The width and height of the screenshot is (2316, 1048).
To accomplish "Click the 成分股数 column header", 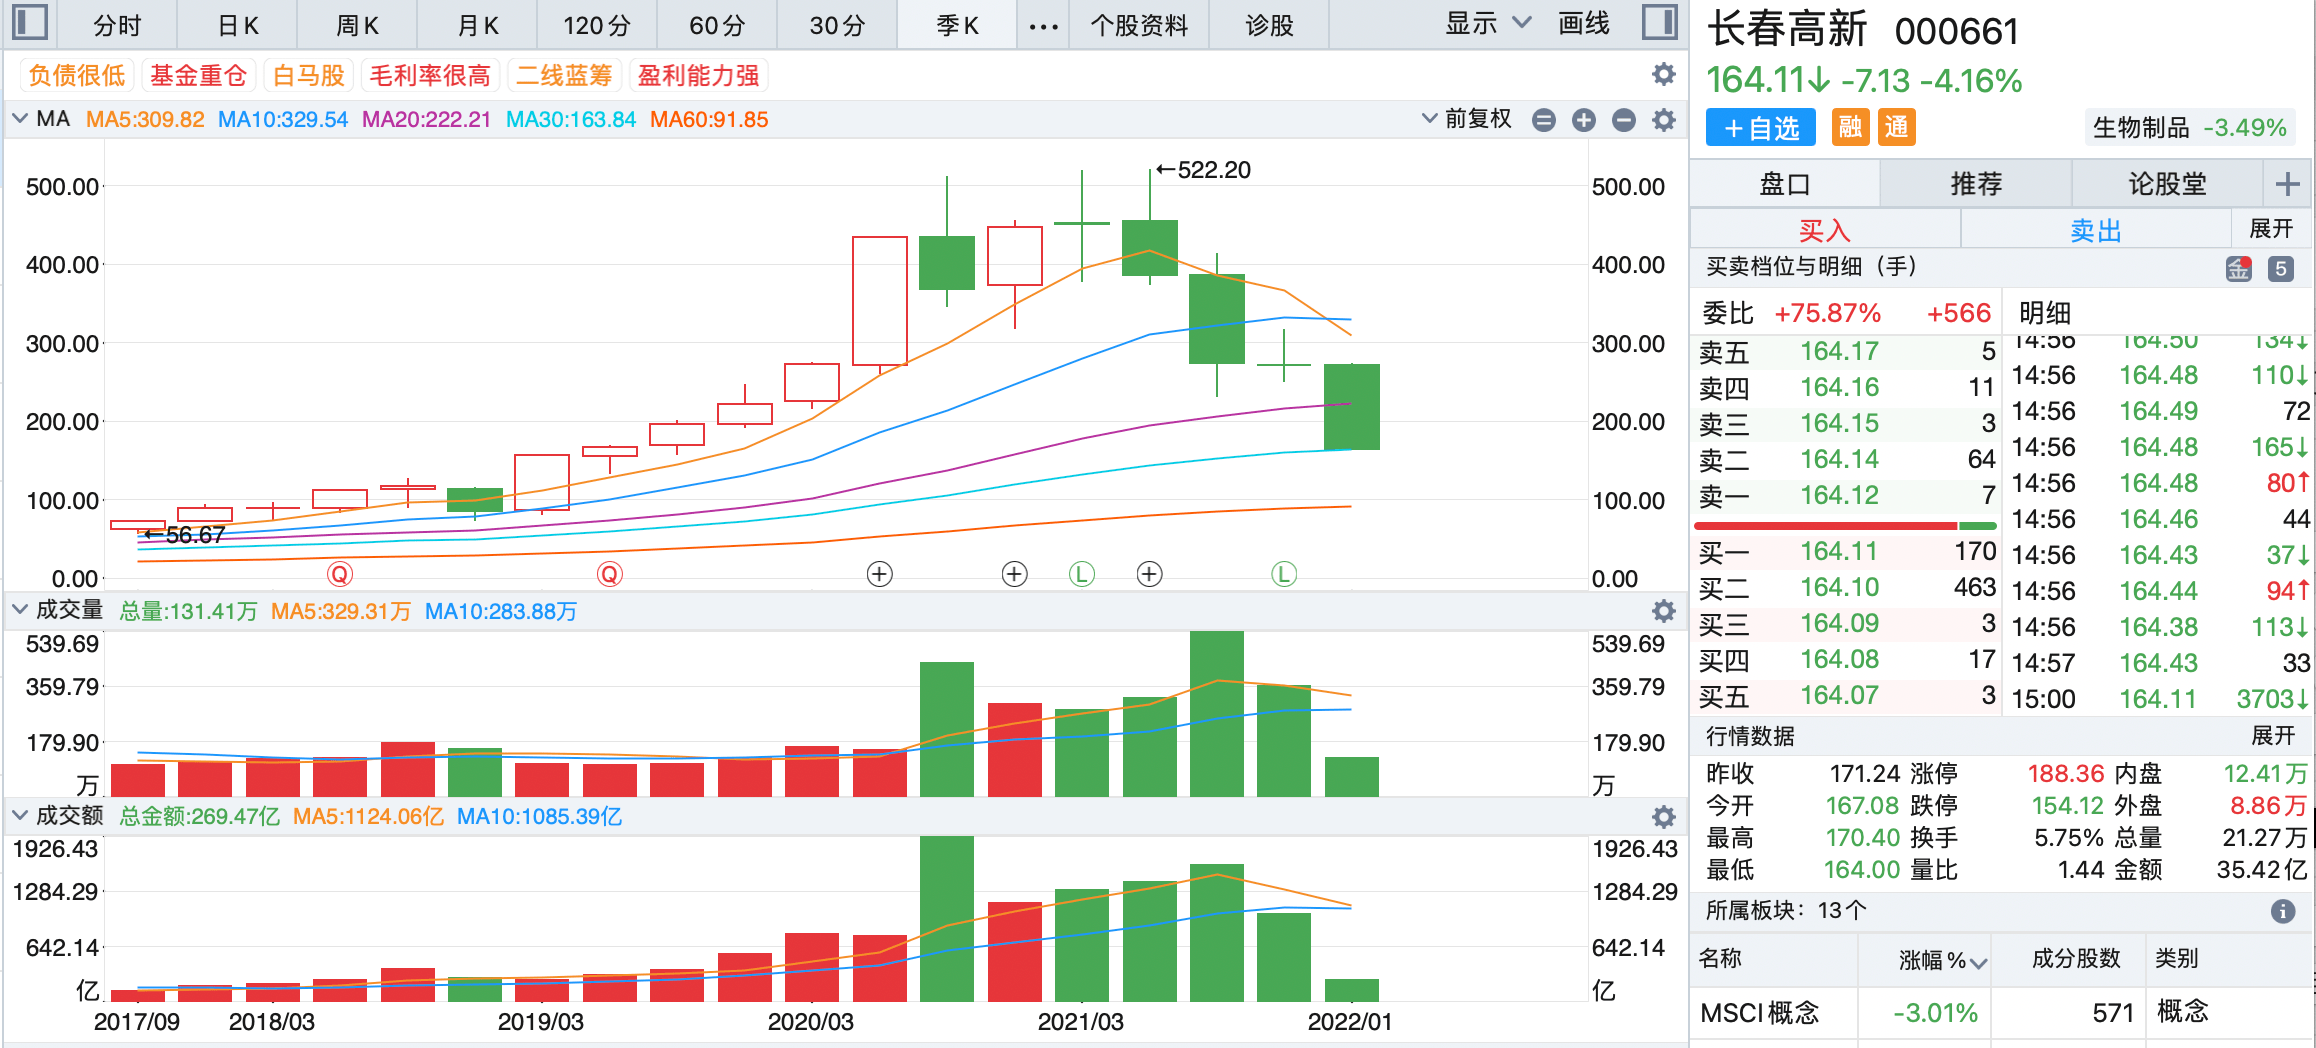I will [2076, 958].
